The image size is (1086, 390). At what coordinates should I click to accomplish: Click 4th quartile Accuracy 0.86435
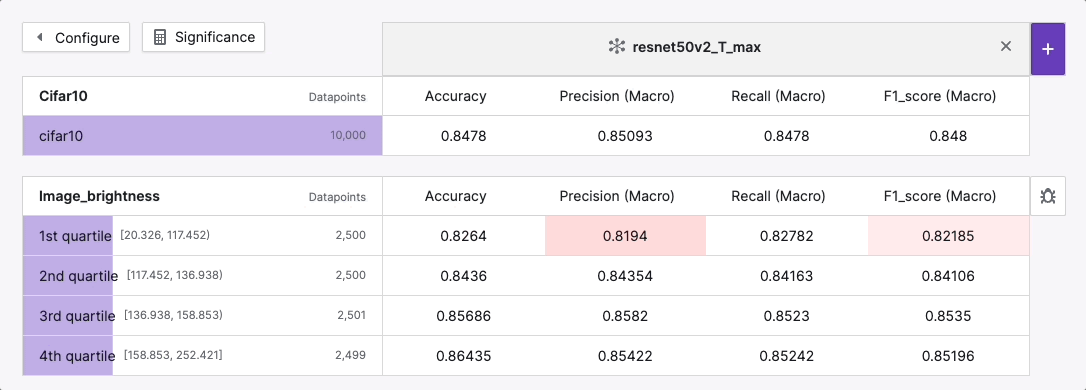tap(464, 357)
